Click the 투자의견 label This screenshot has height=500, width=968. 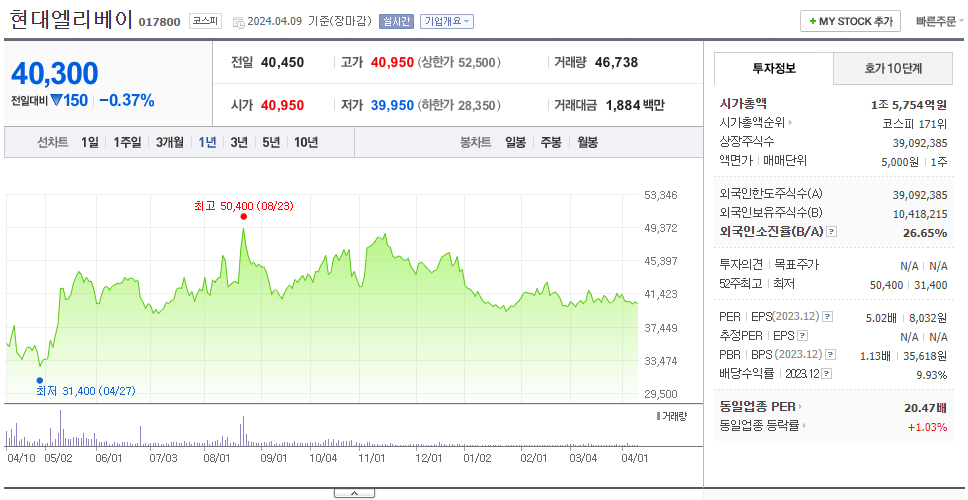point(741,264)
